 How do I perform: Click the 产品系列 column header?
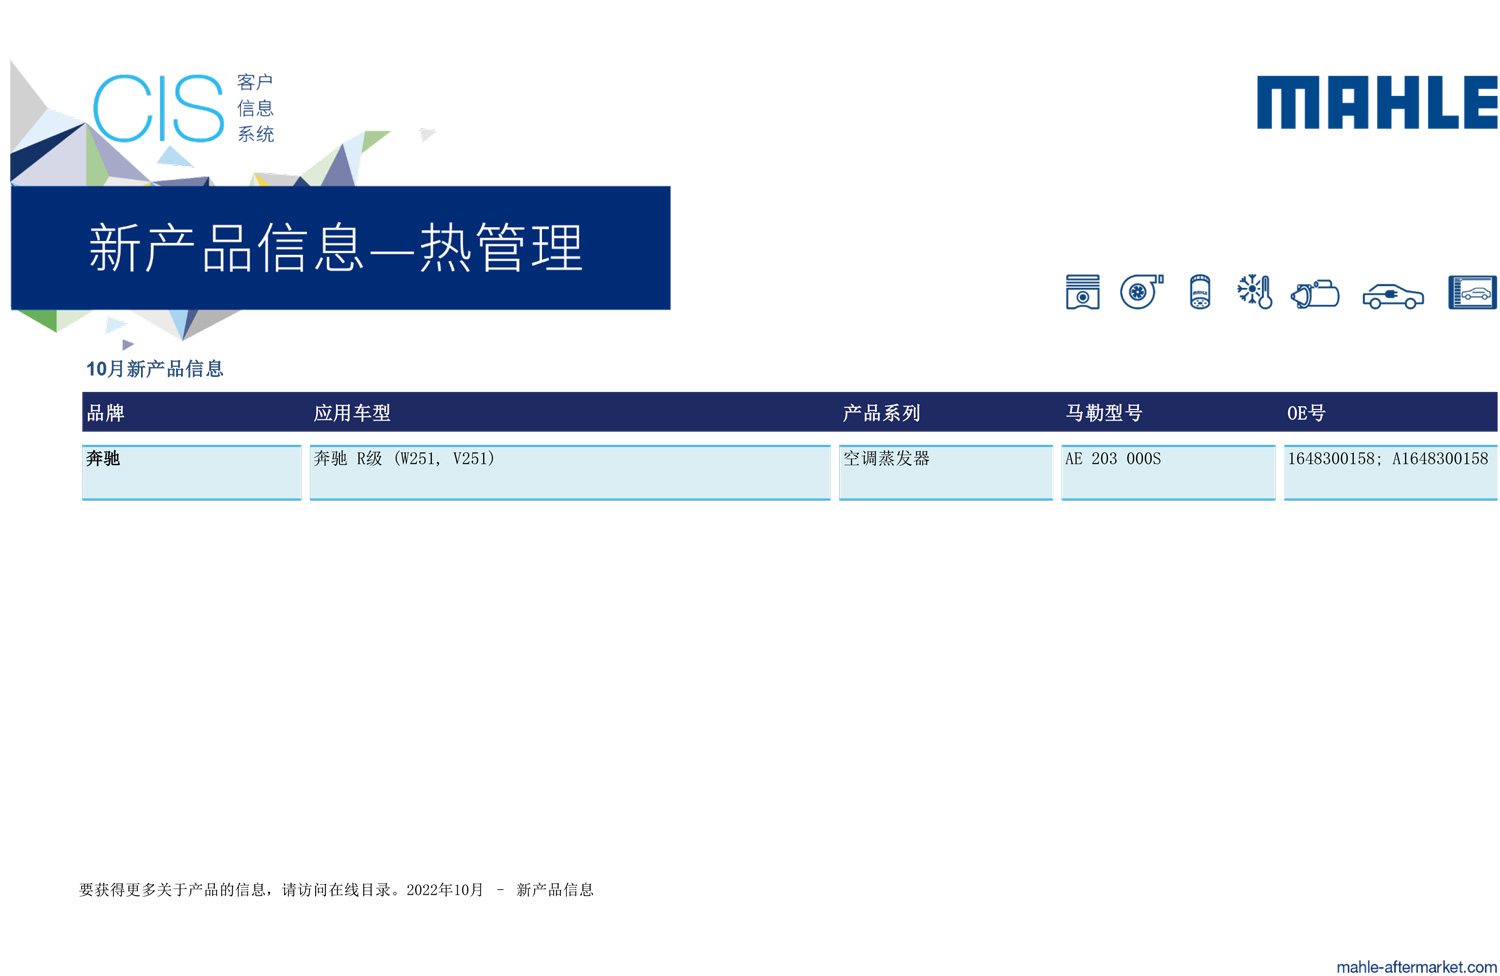click(881, 412)
